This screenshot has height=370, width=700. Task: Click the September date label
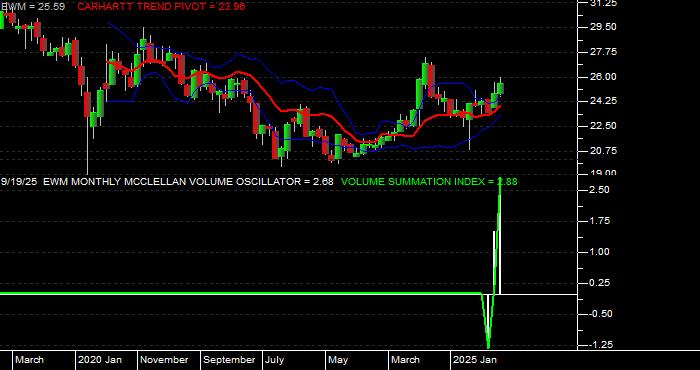point(229,360)
